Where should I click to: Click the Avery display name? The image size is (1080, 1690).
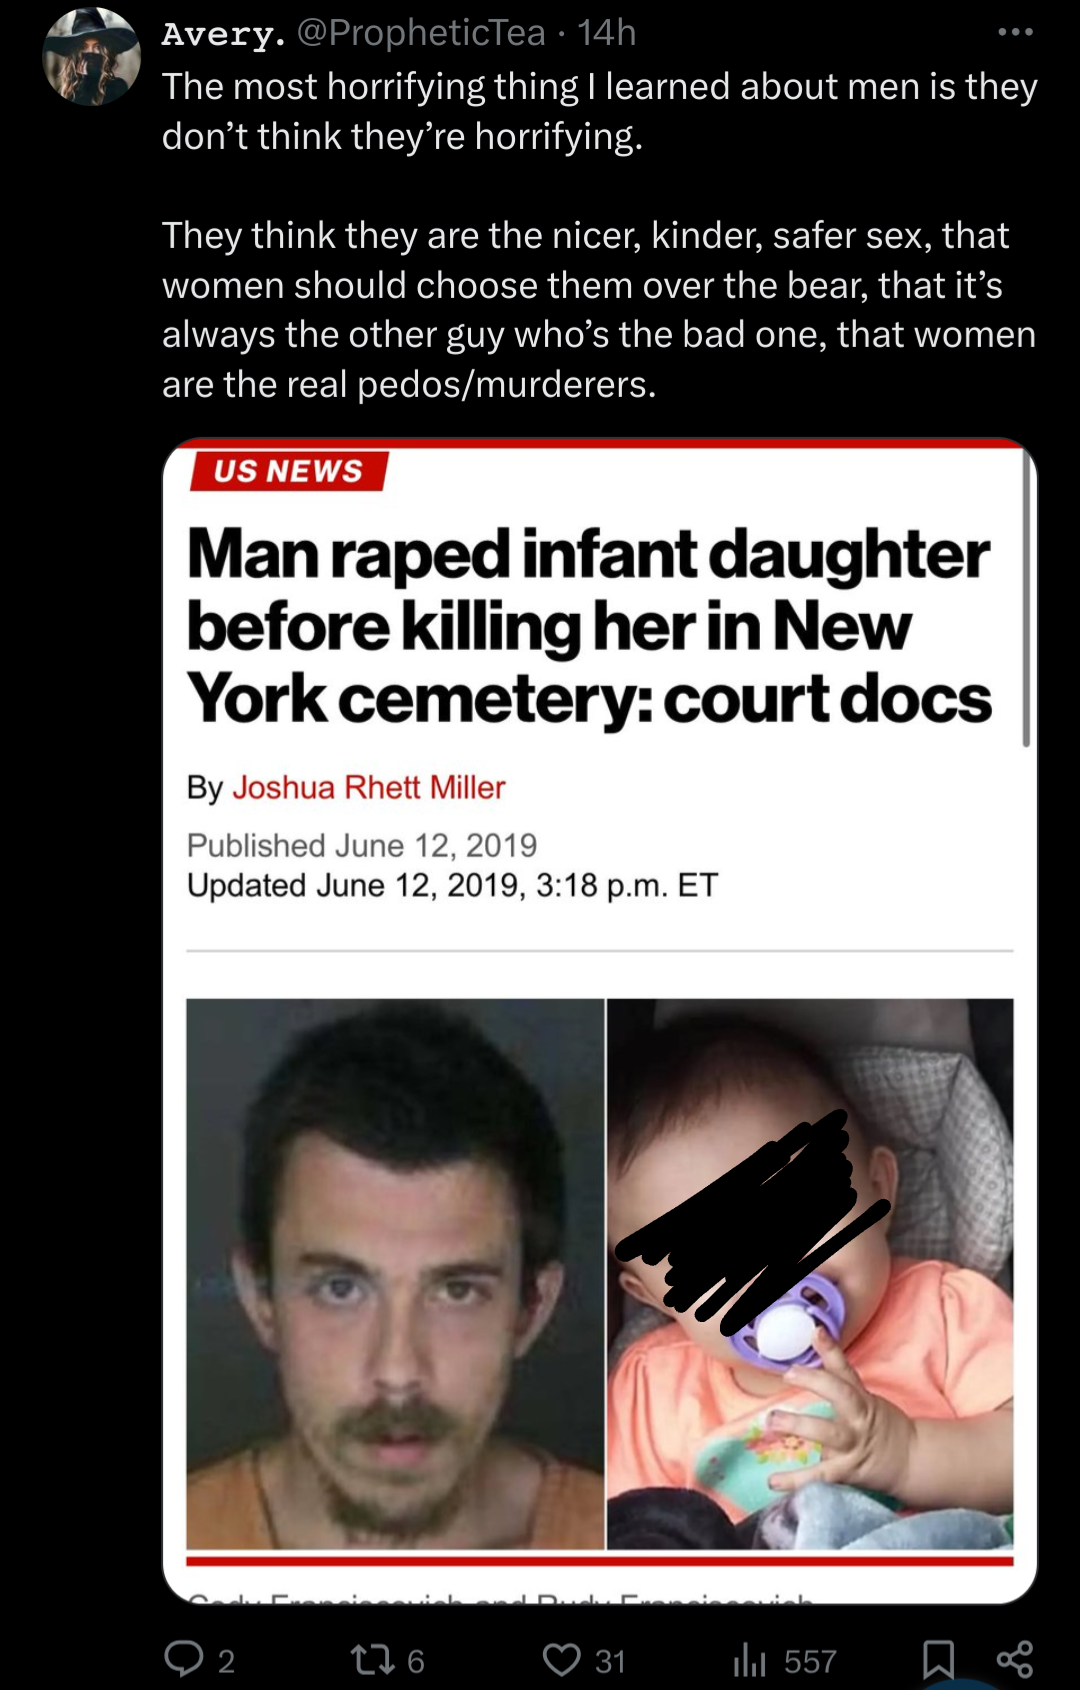tap(224, 33)
